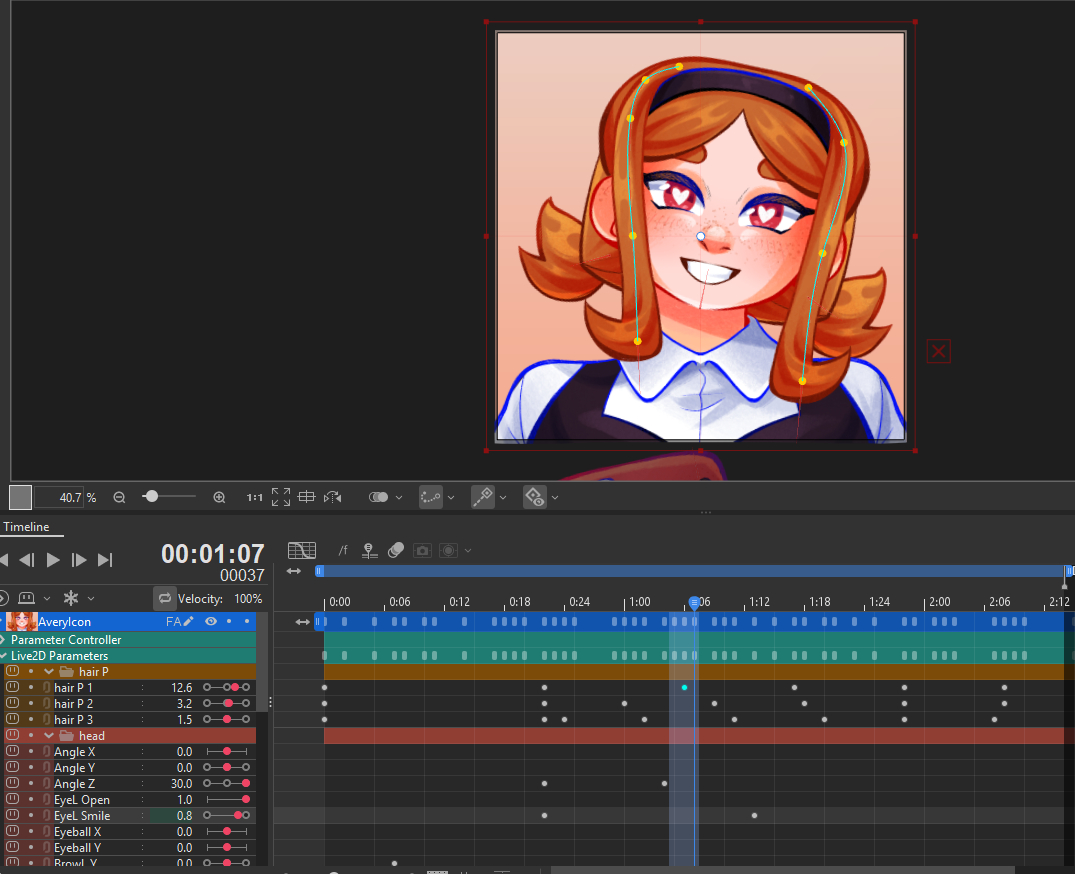Collapse the hair P folder
Viewport: 1075px width, 874px height.
[x=48, y=672]
